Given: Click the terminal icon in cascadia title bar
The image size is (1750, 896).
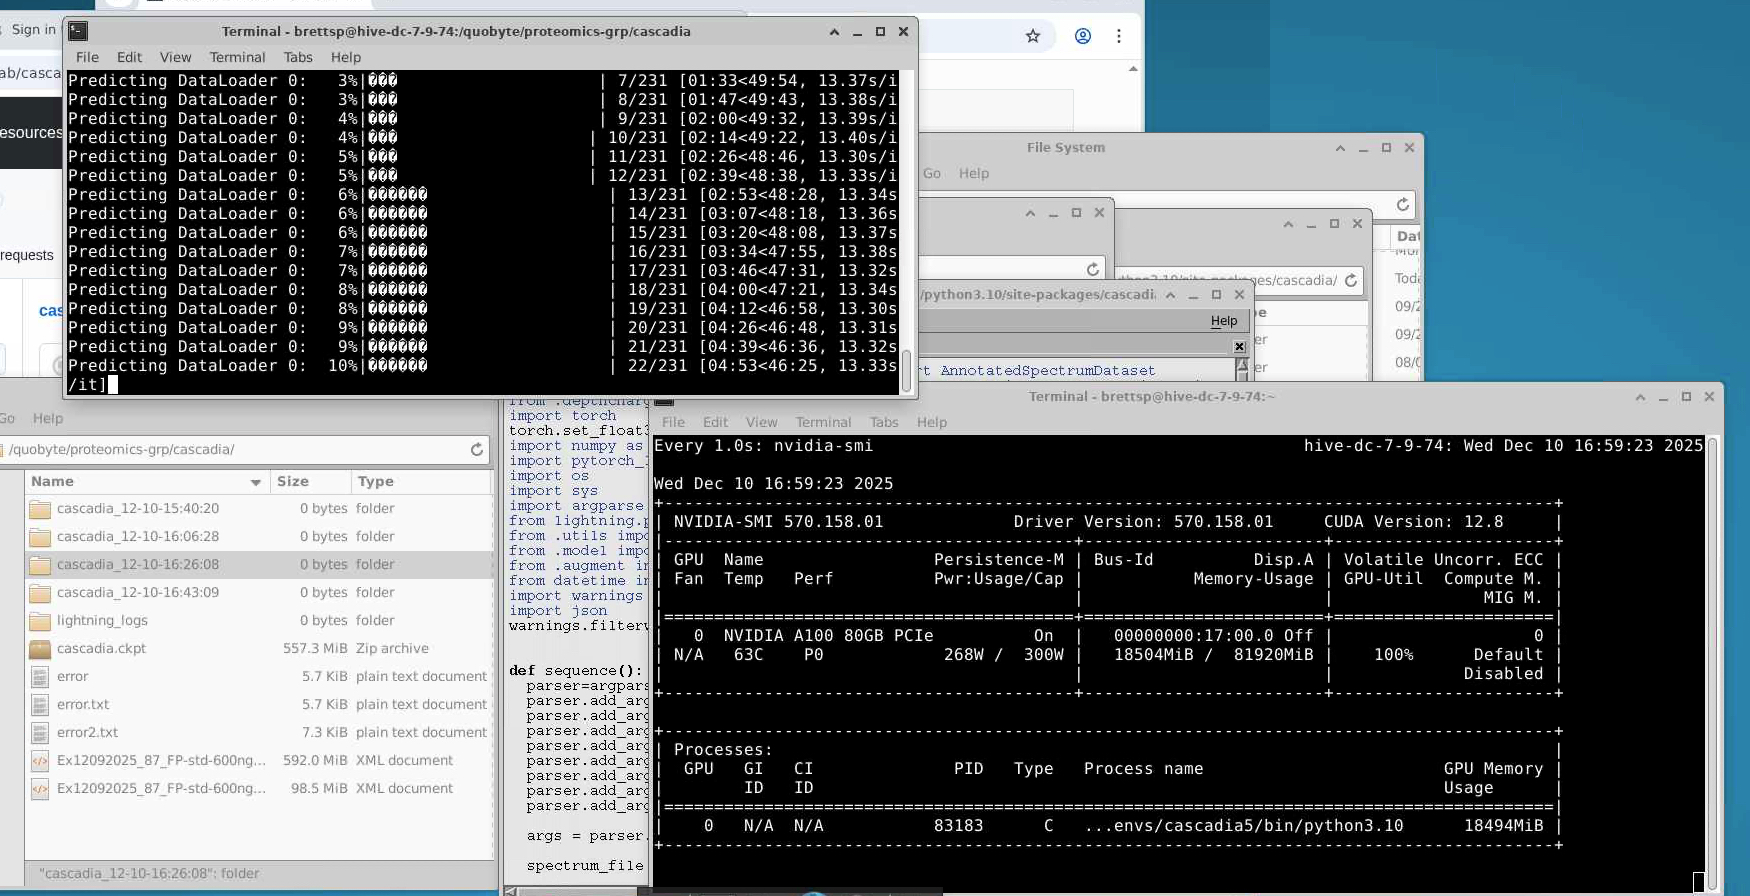Looking at the screenshot, I should coord(78,31).
